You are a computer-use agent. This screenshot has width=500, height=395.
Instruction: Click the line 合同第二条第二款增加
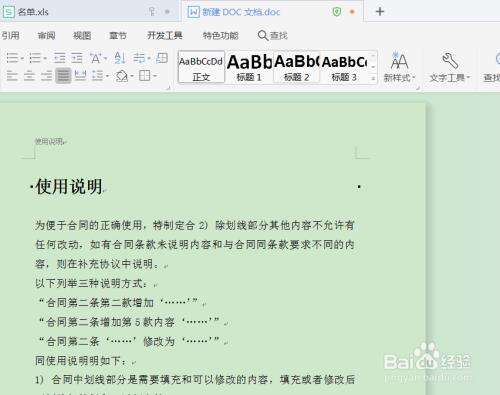point(118,303)
